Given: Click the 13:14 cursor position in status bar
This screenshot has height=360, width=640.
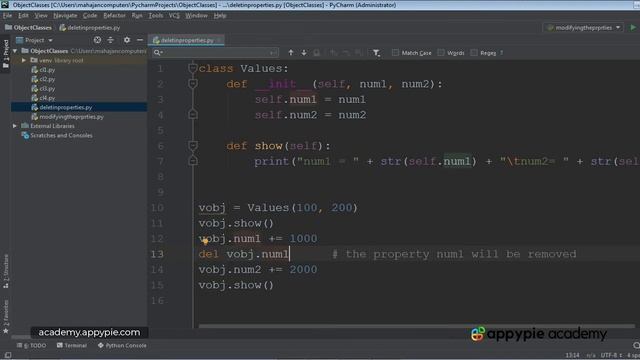Looking at the screenshot, I should tap(572, 355).
